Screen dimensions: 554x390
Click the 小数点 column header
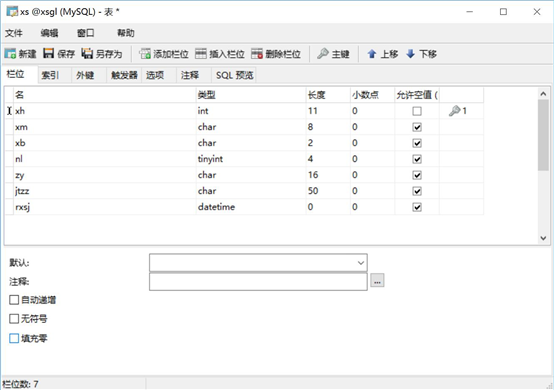tap(372, 95)
